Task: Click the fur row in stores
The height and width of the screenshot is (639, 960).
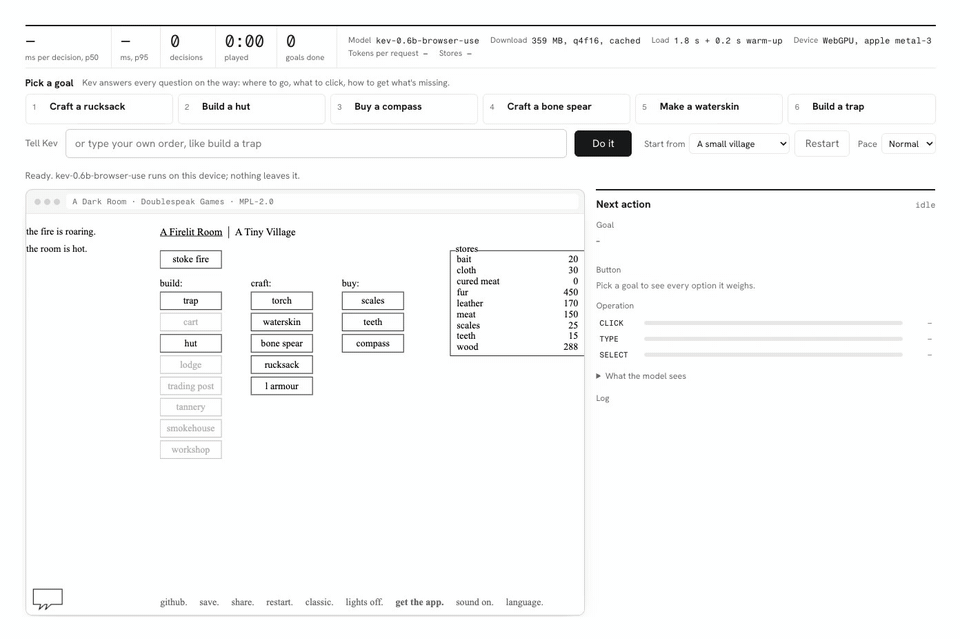Action: [x=517, y=293]
